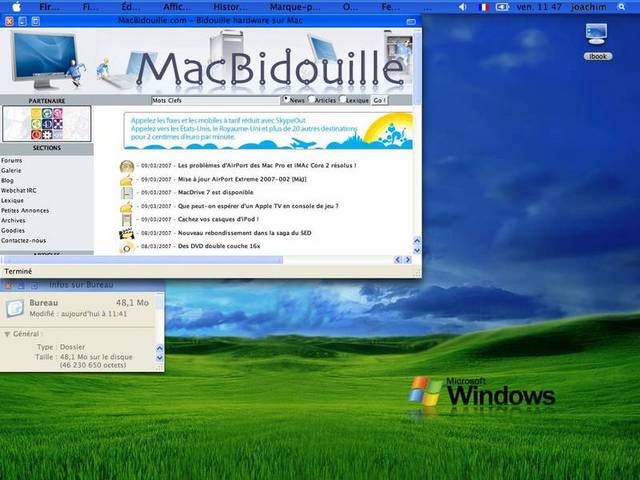The width and height of the screenshot is (640, 480).
Task: Click the volume icon in menu bar
Action: pos(462,7)
